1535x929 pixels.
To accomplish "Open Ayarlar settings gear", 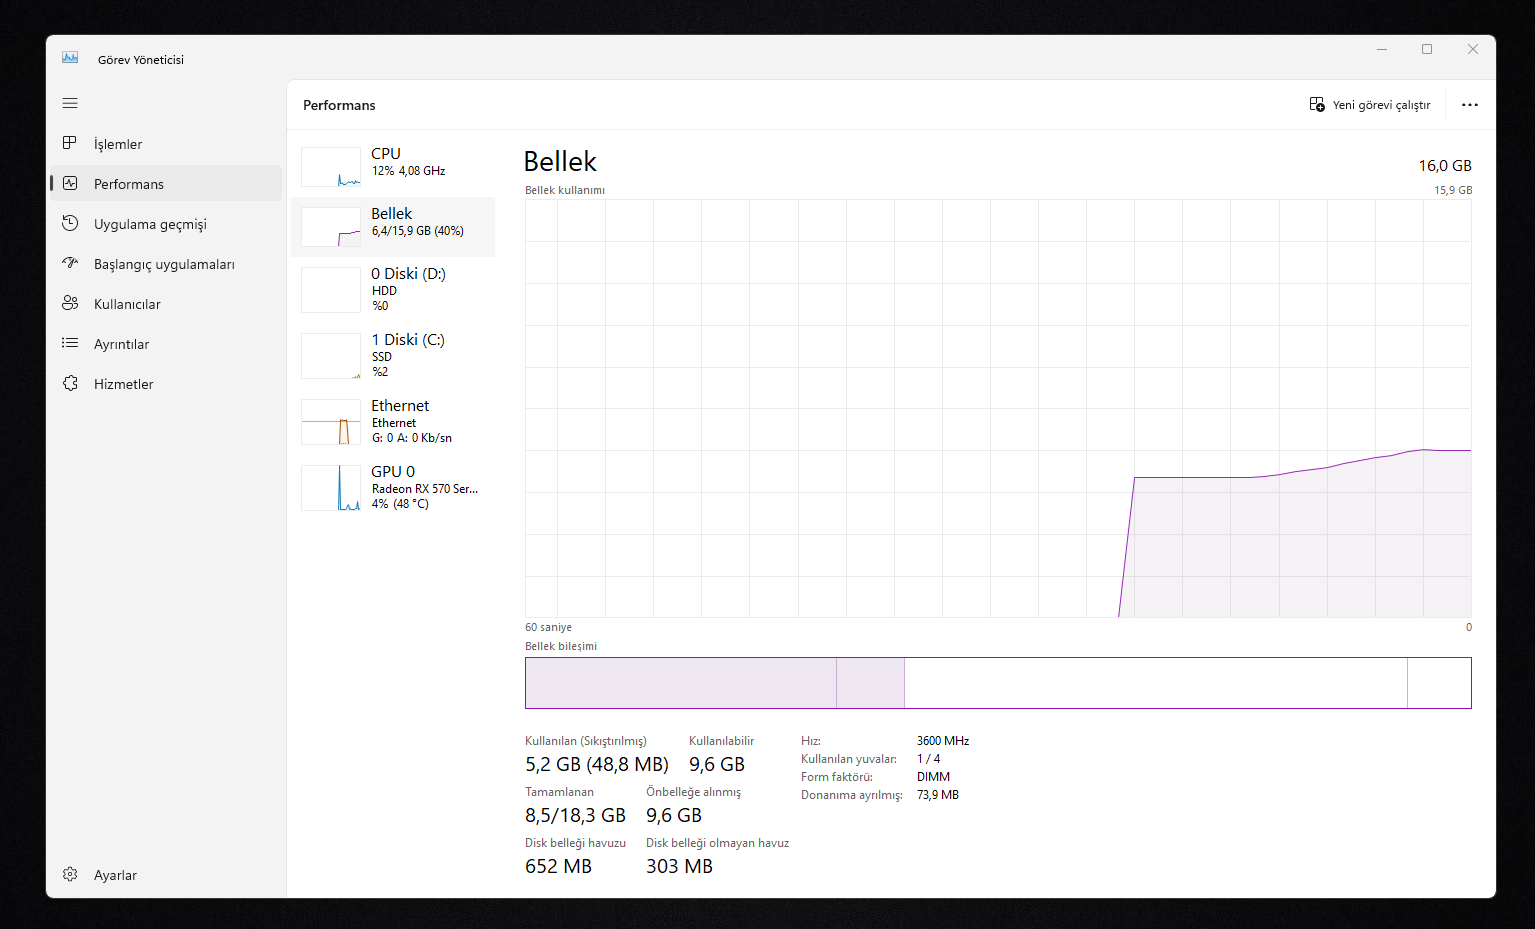I will pos(70,874).
